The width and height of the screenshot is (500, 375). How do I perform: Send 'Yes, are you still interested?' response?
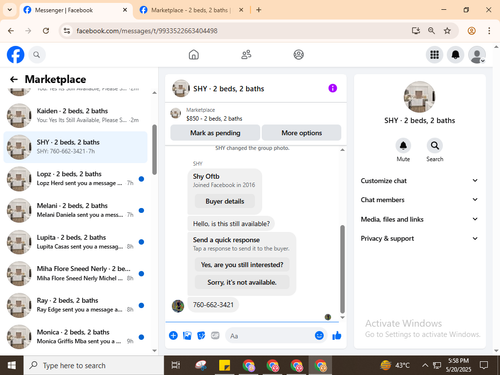pyautogui.click(x=242, y=265)
